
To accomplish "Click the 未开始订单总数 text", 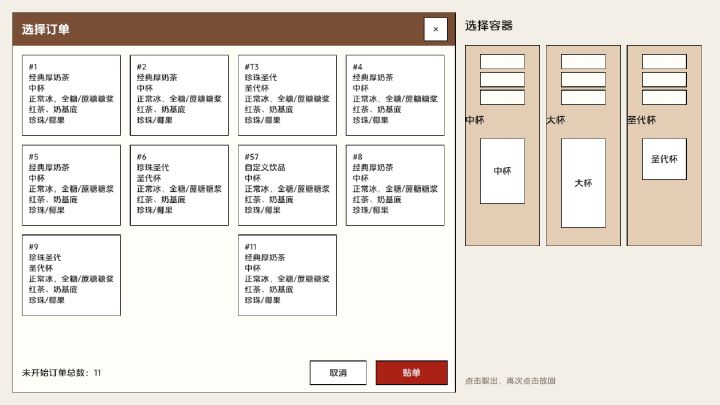I will pos(62,372).
